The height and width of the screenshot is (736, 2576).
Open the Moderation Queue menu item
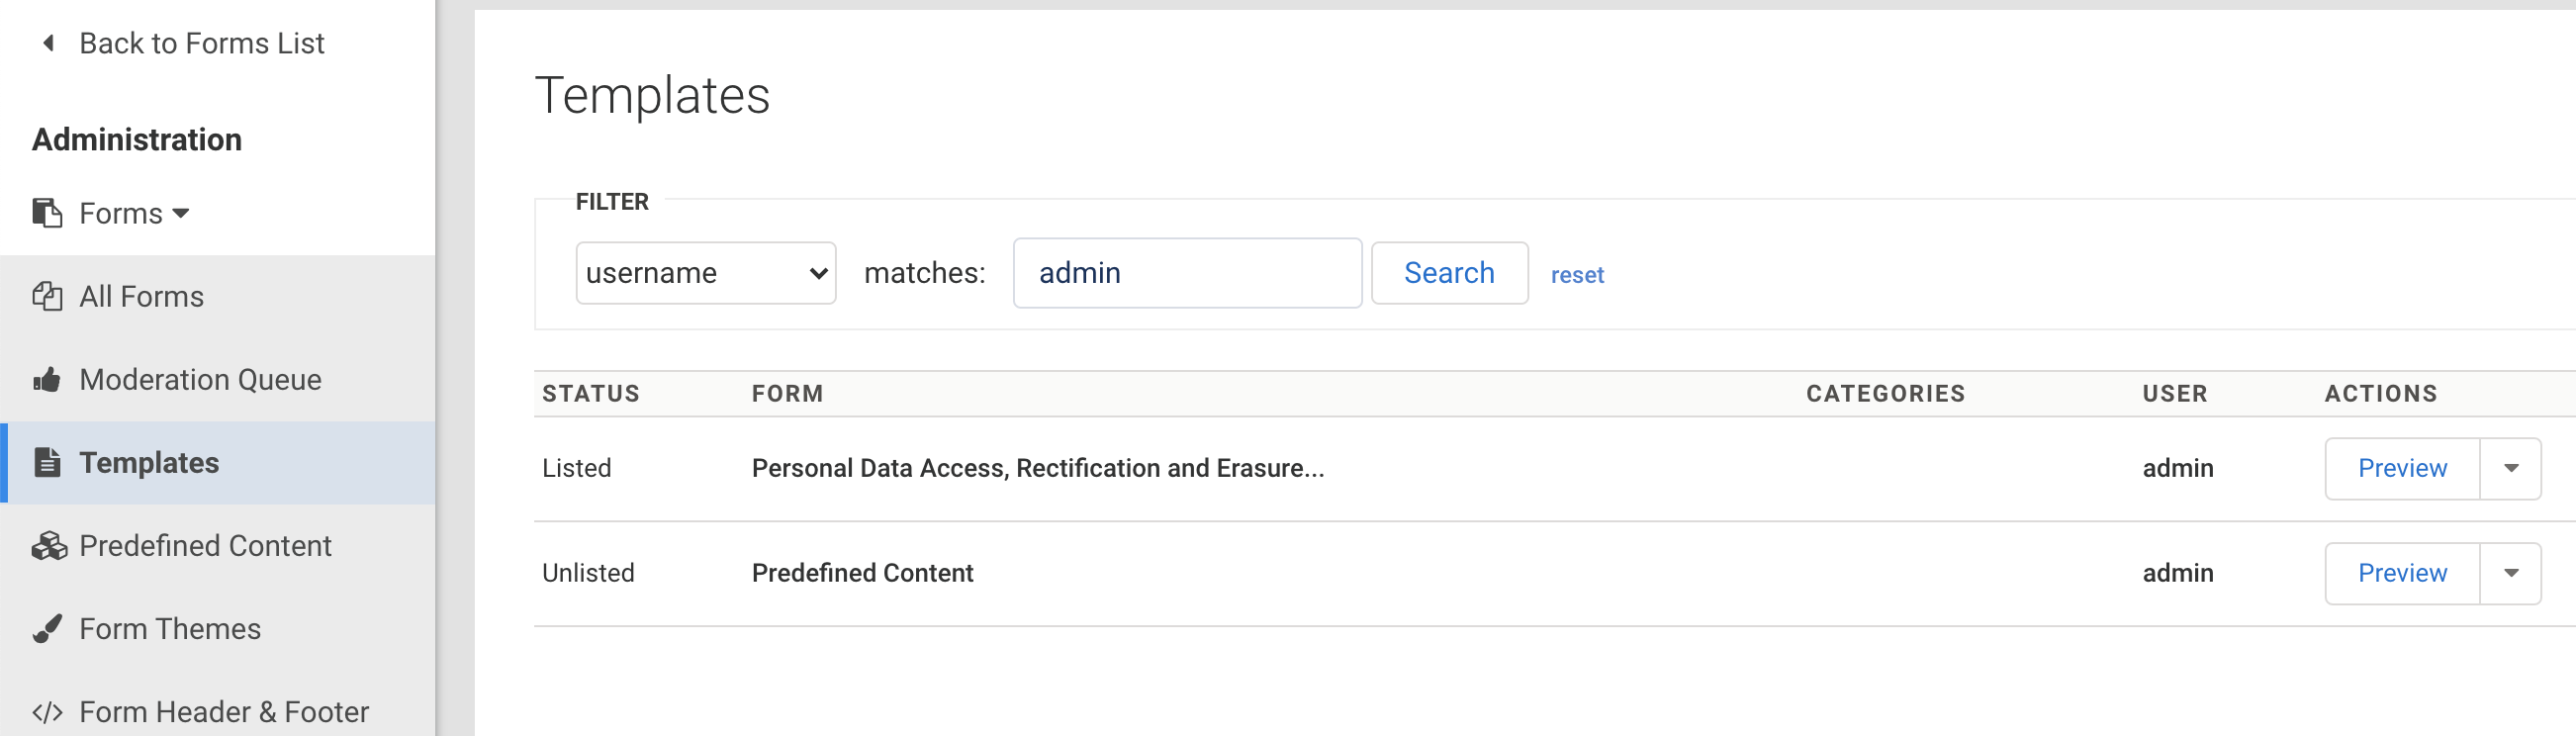point(200,380)
